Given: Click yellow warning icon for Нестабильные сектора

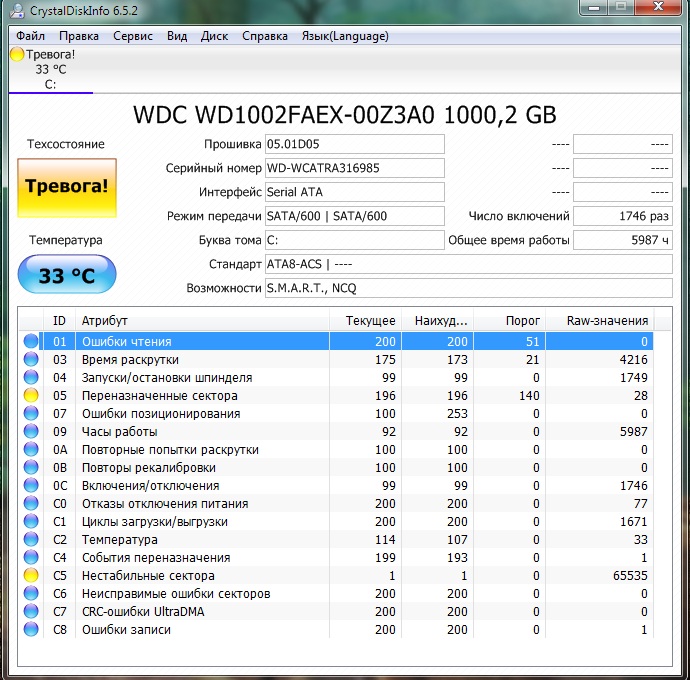Looking at the screenshot, I should pyautogui.click(x=31, y=576).
